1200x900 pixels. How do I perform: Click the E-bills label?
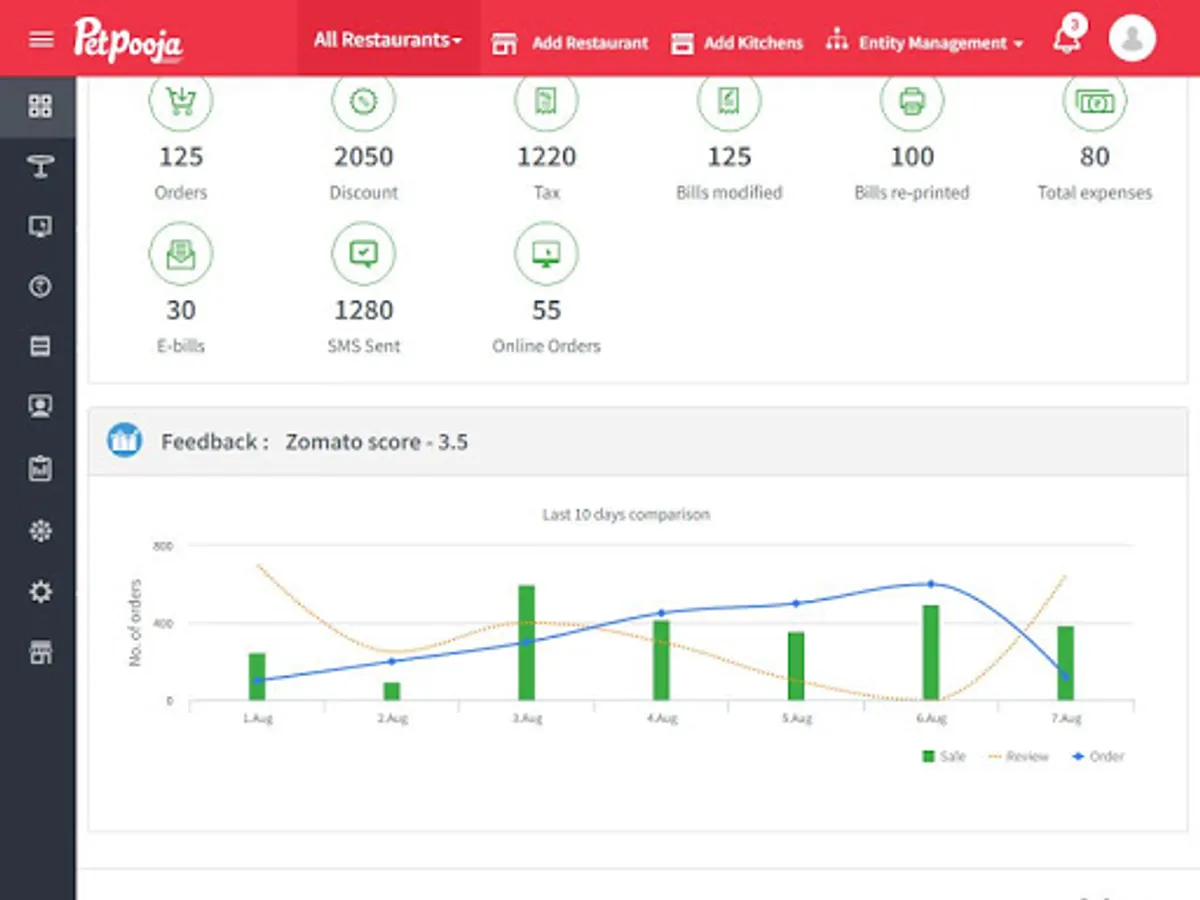(x=181, y=347)
